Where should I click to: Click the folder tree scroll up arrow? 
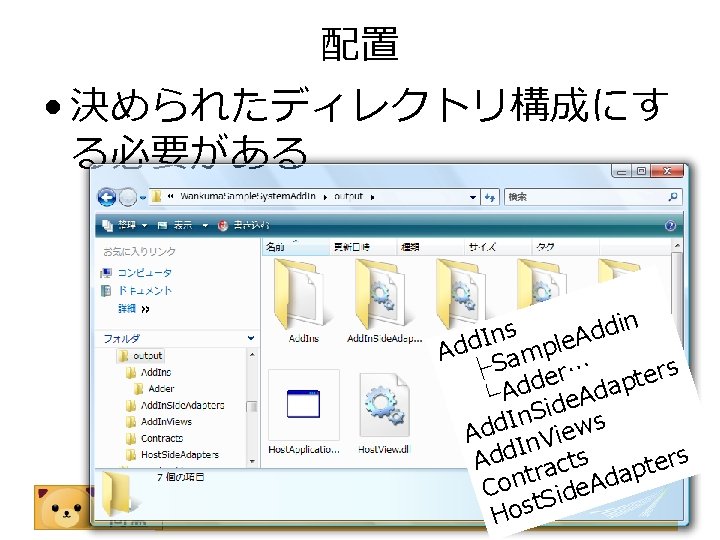(252, 355)
